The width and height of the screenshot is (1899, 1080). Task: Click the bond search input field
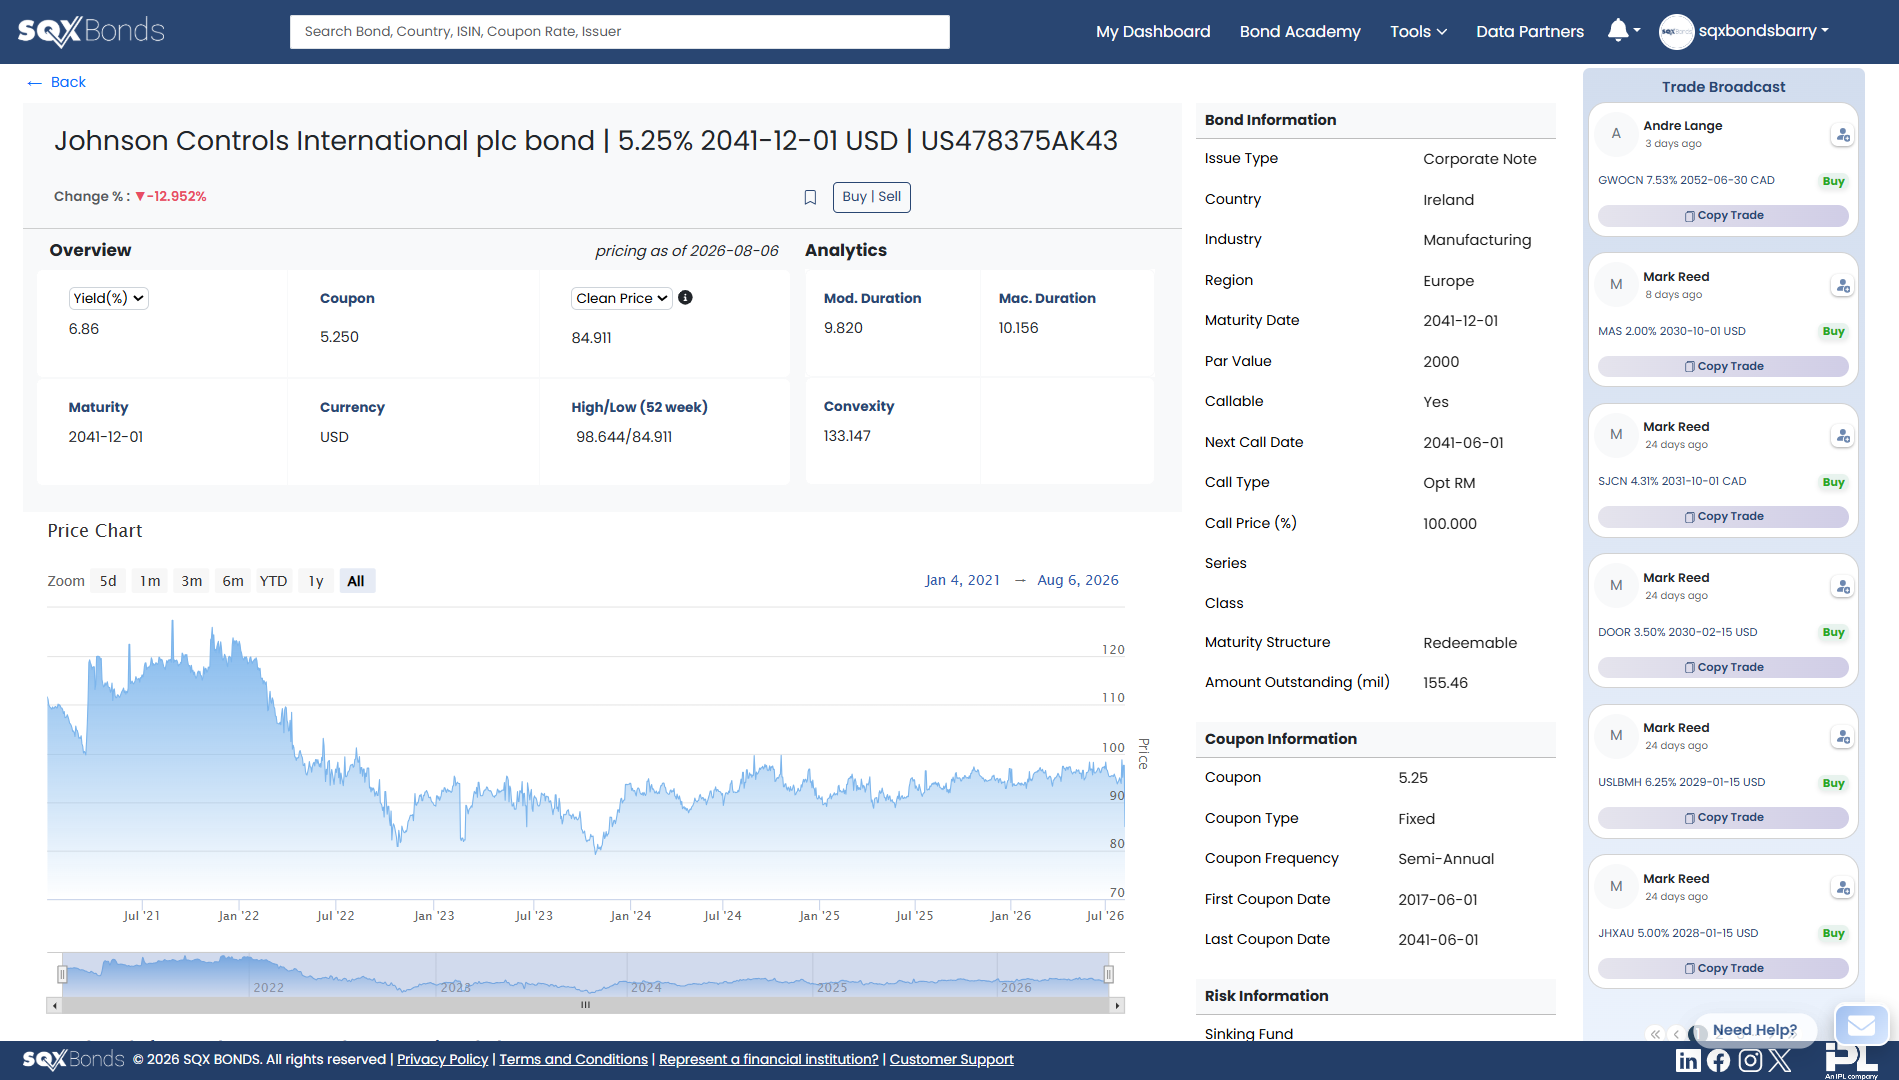(x=620, y=32)
